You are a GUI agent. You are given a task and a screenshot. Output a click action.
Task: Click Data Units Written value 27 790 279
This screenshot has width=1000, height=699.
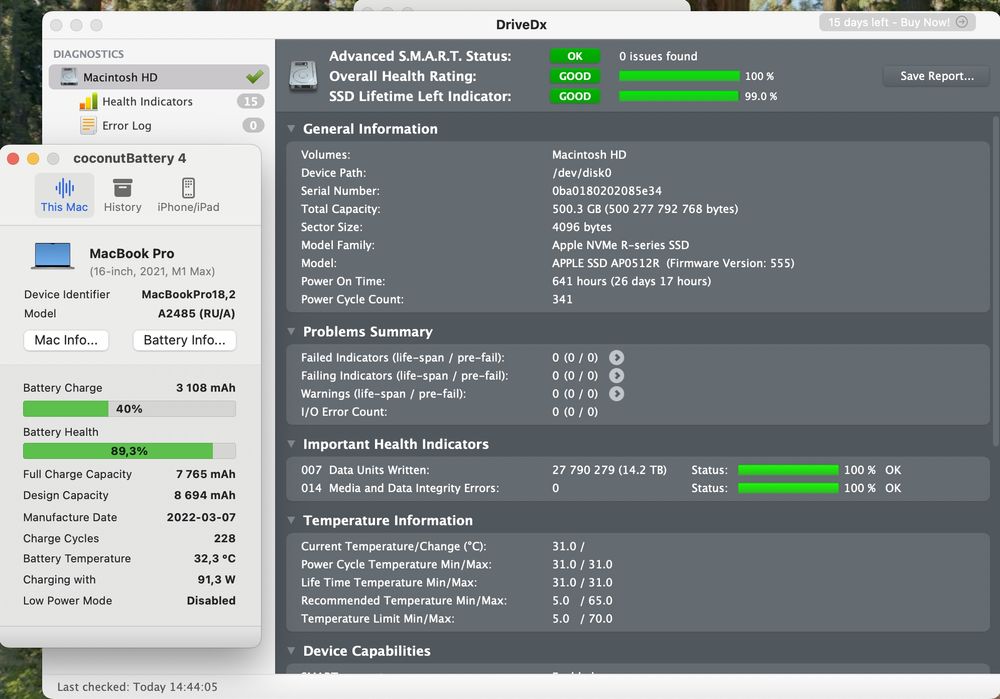click(609, 470)
